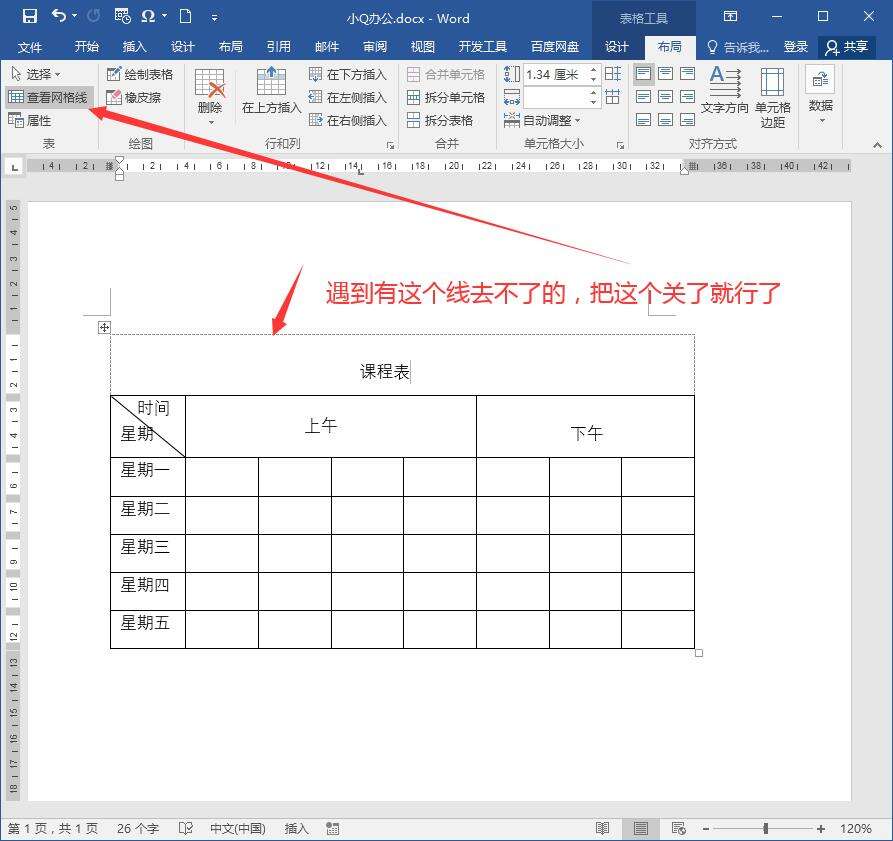Click the Undo arrow icon

[x=59, y=16]
